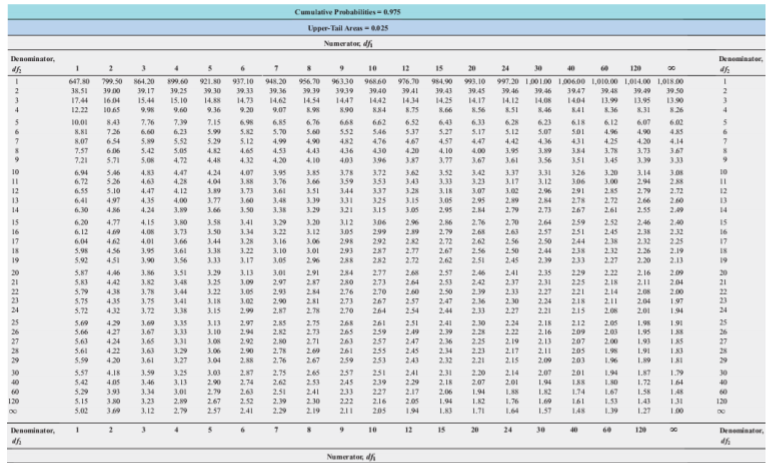768x463 pixels.
Task: Click the value 647.80 in the table
Action: pos(79,81)
